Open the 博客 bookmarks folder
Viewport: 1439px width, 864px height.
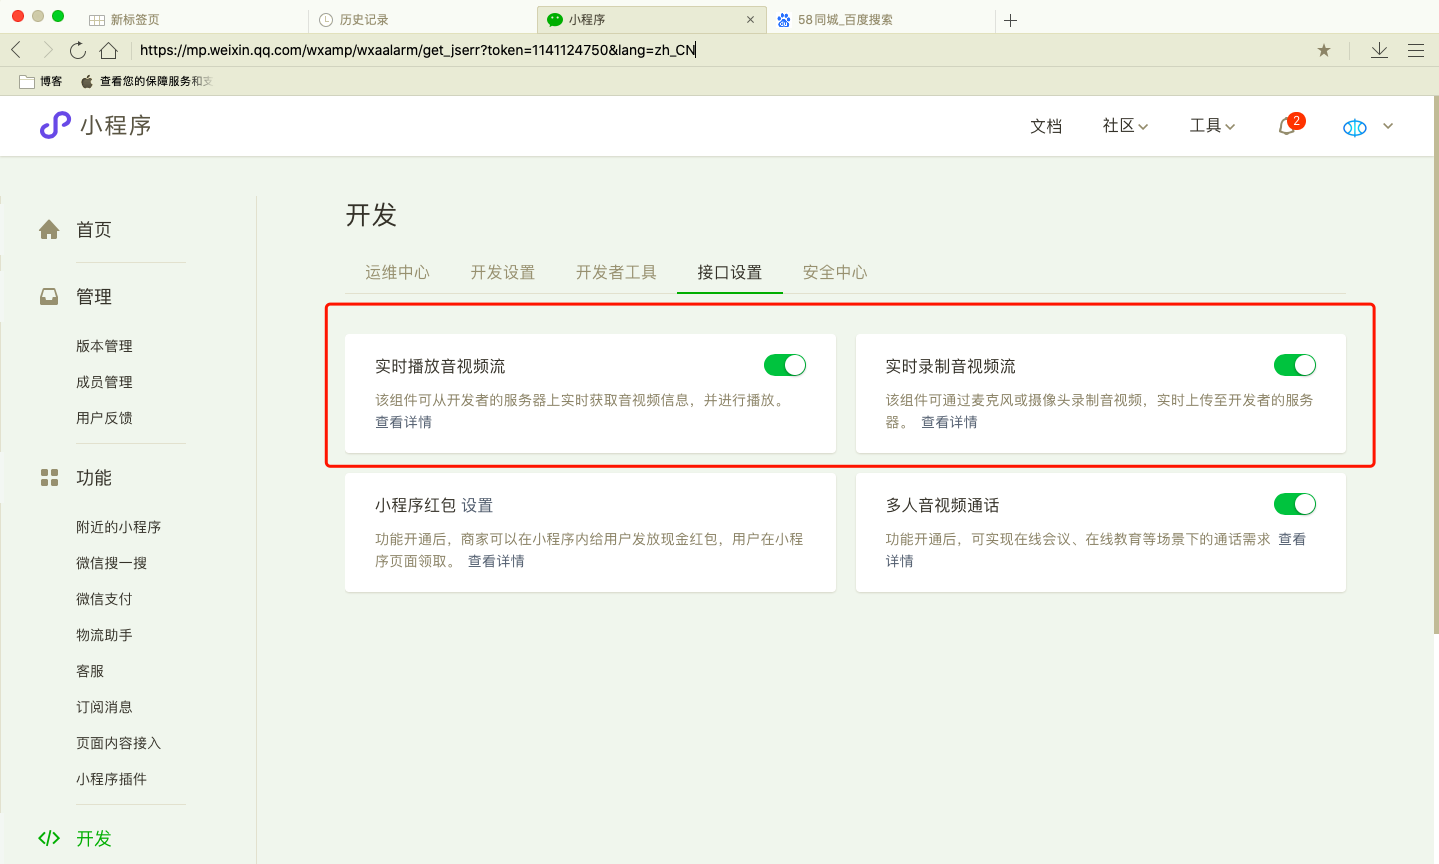pos(41,81)
